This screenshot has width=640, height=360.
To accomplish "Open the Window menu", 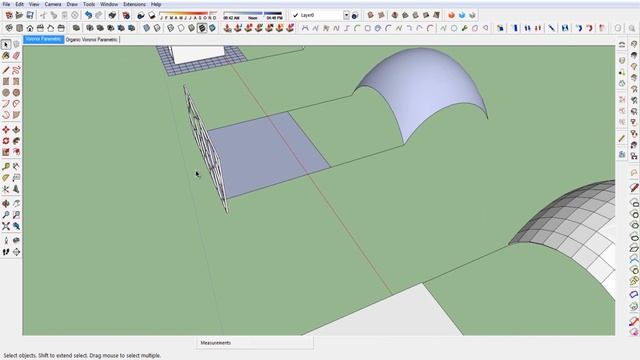I will (109, 4).
